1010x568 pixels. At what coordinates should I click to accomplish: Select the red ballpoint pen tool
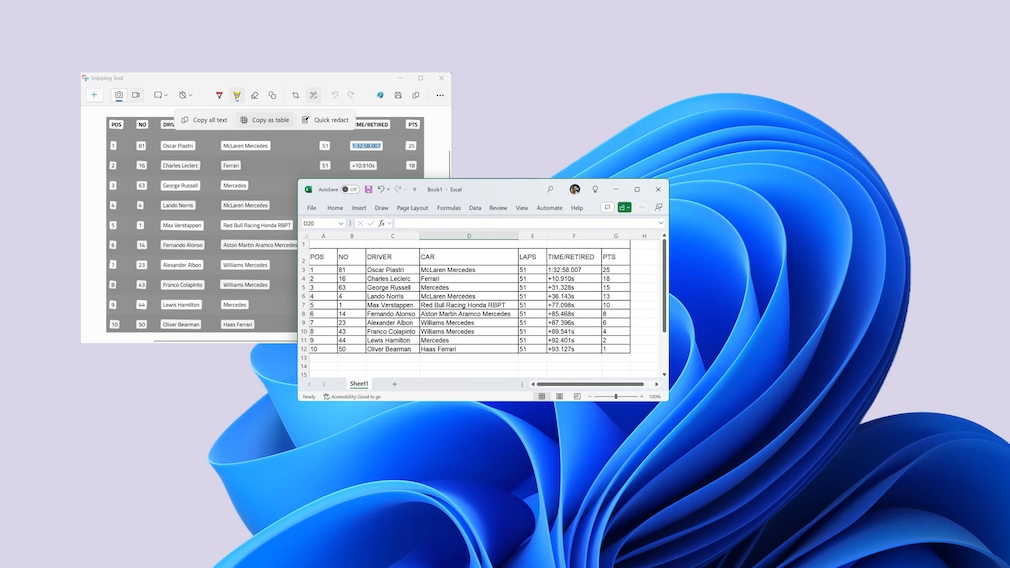click(219, 96)
